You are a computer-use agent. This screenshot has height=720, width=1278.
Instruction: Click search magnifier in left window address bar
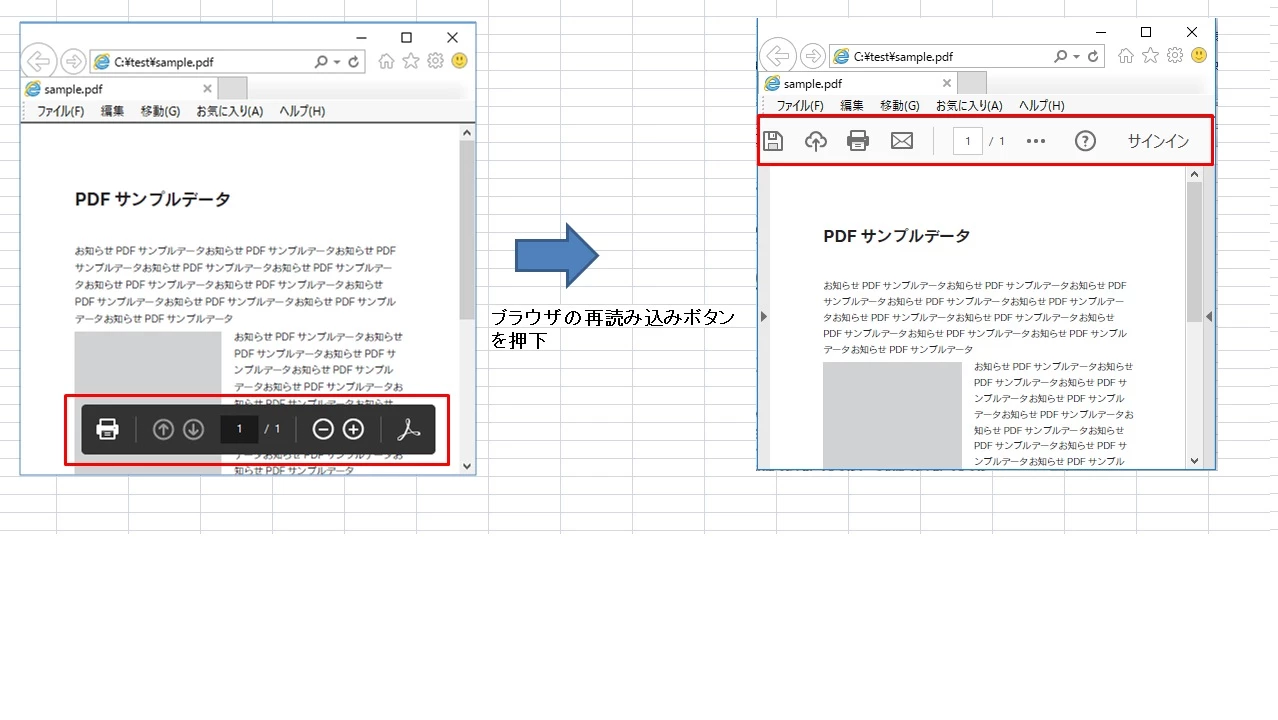point(321,62)
